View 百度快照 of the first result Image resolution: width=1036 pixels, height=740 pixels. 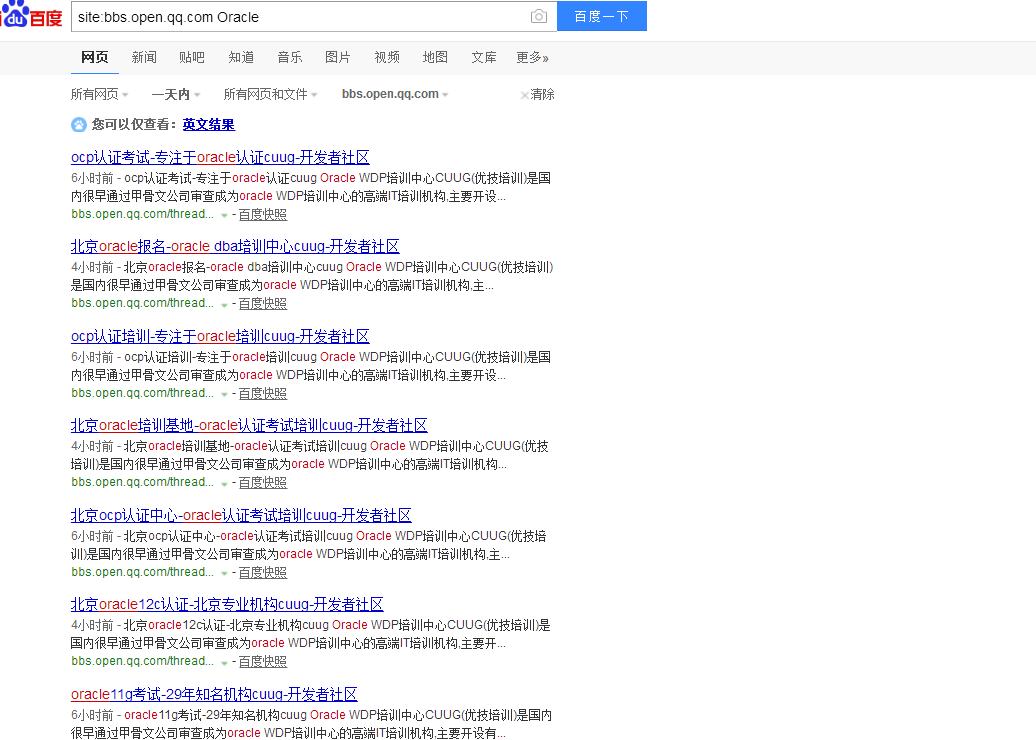pyautogui.click(x=262, y=214)
